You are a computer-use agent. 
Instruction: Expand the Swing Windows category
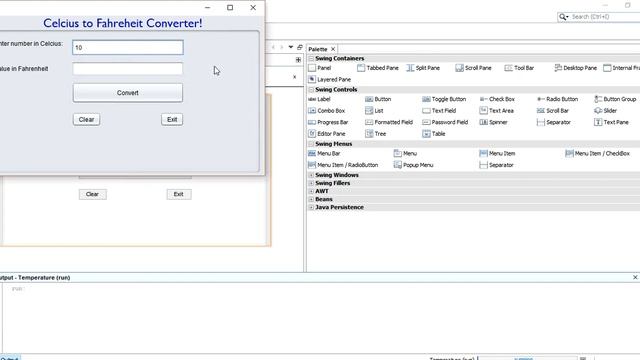[x=311, y=175]
